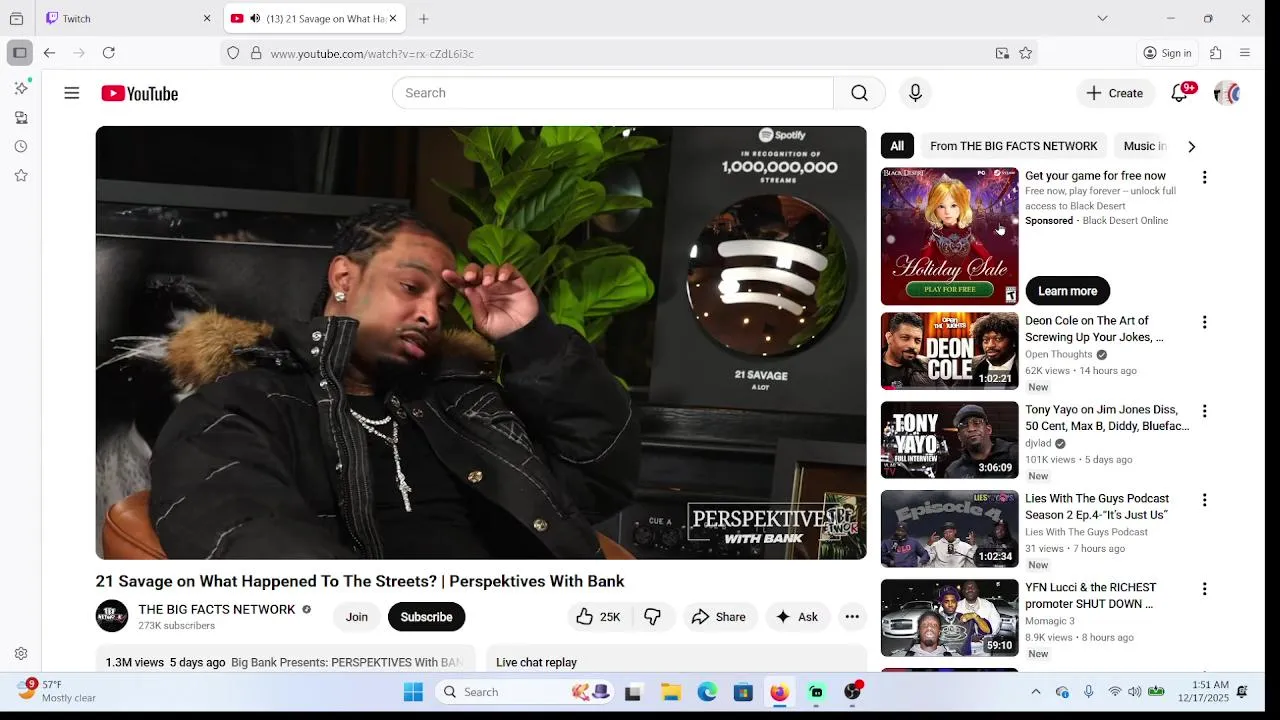Show more filter chips with right arrow
Viewport: 1280px width, 720px height.
[x=1191, y=146]
